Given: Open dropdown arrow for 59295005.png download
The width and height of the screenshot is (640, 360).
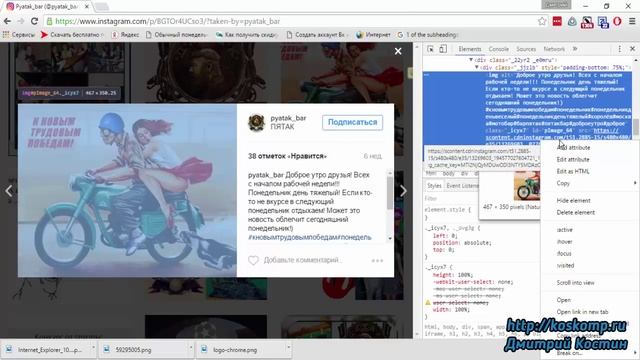Looking at the screenshot, I should pos(190,348).
